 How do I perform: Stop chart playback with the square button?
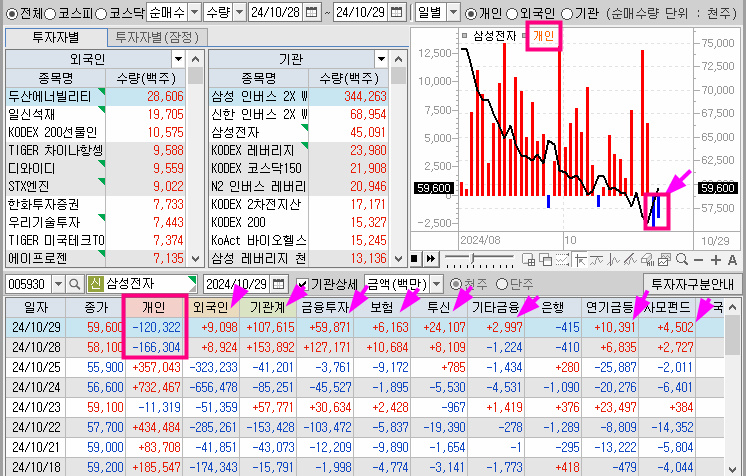click(x=414, y=259)
